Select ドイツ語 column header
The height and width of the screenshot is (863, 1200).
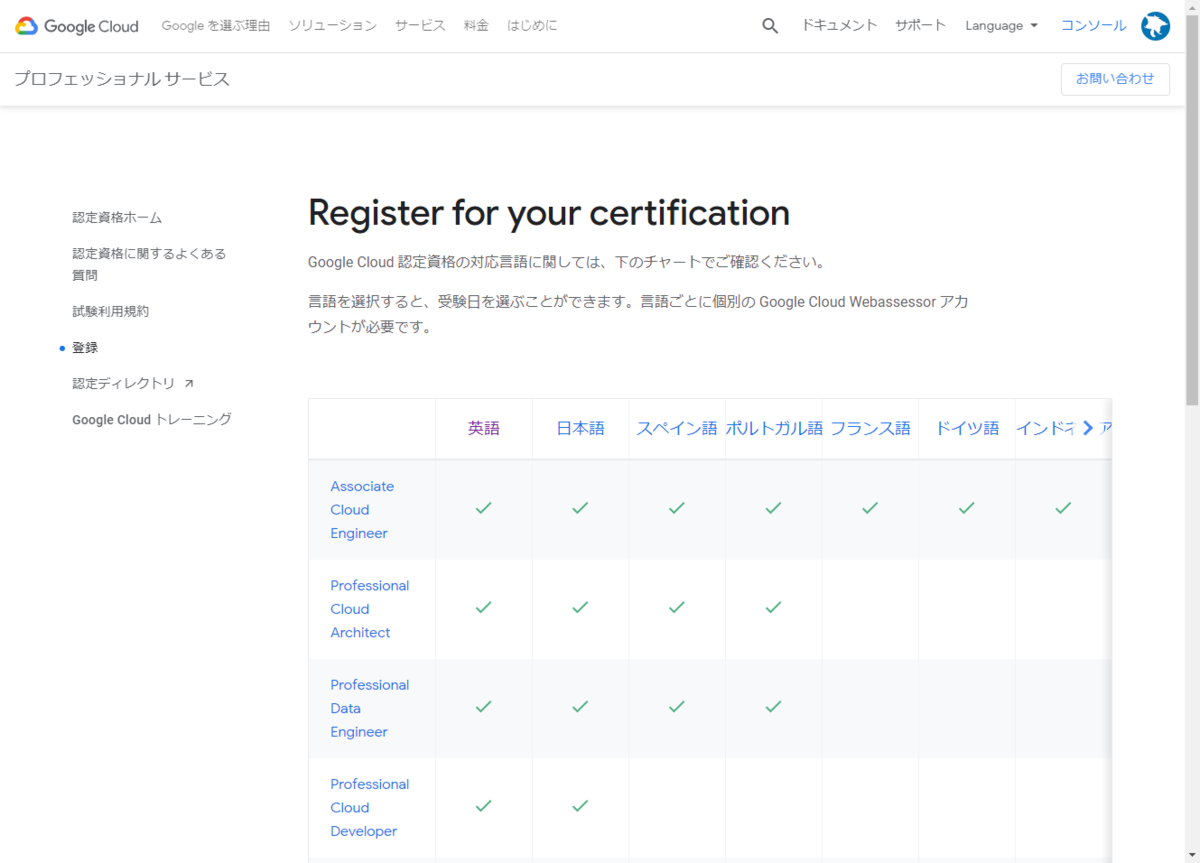[967, 428]
